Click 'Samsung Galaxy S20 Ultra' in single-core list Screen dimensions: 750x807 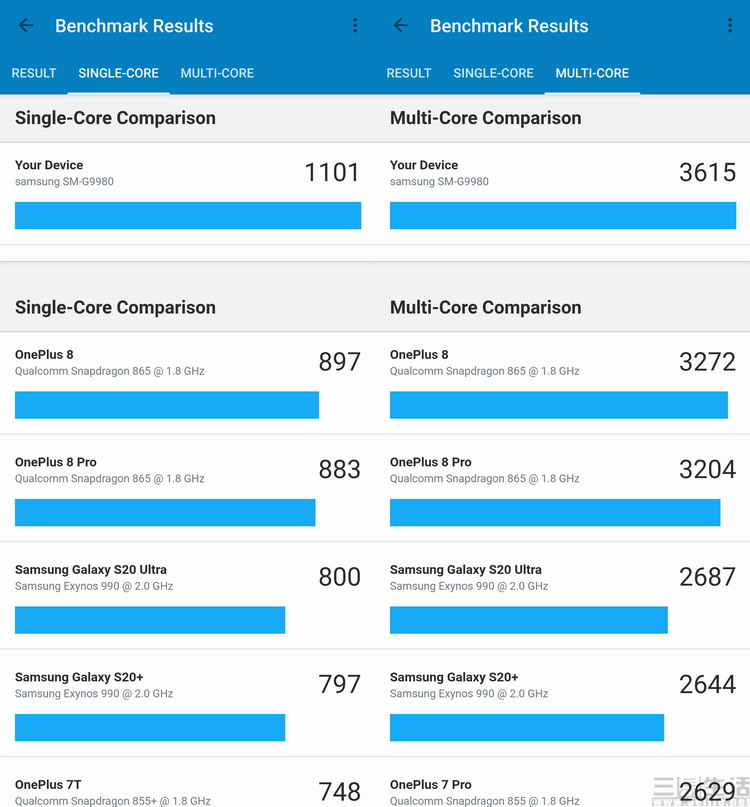click(x=91, y=570)
